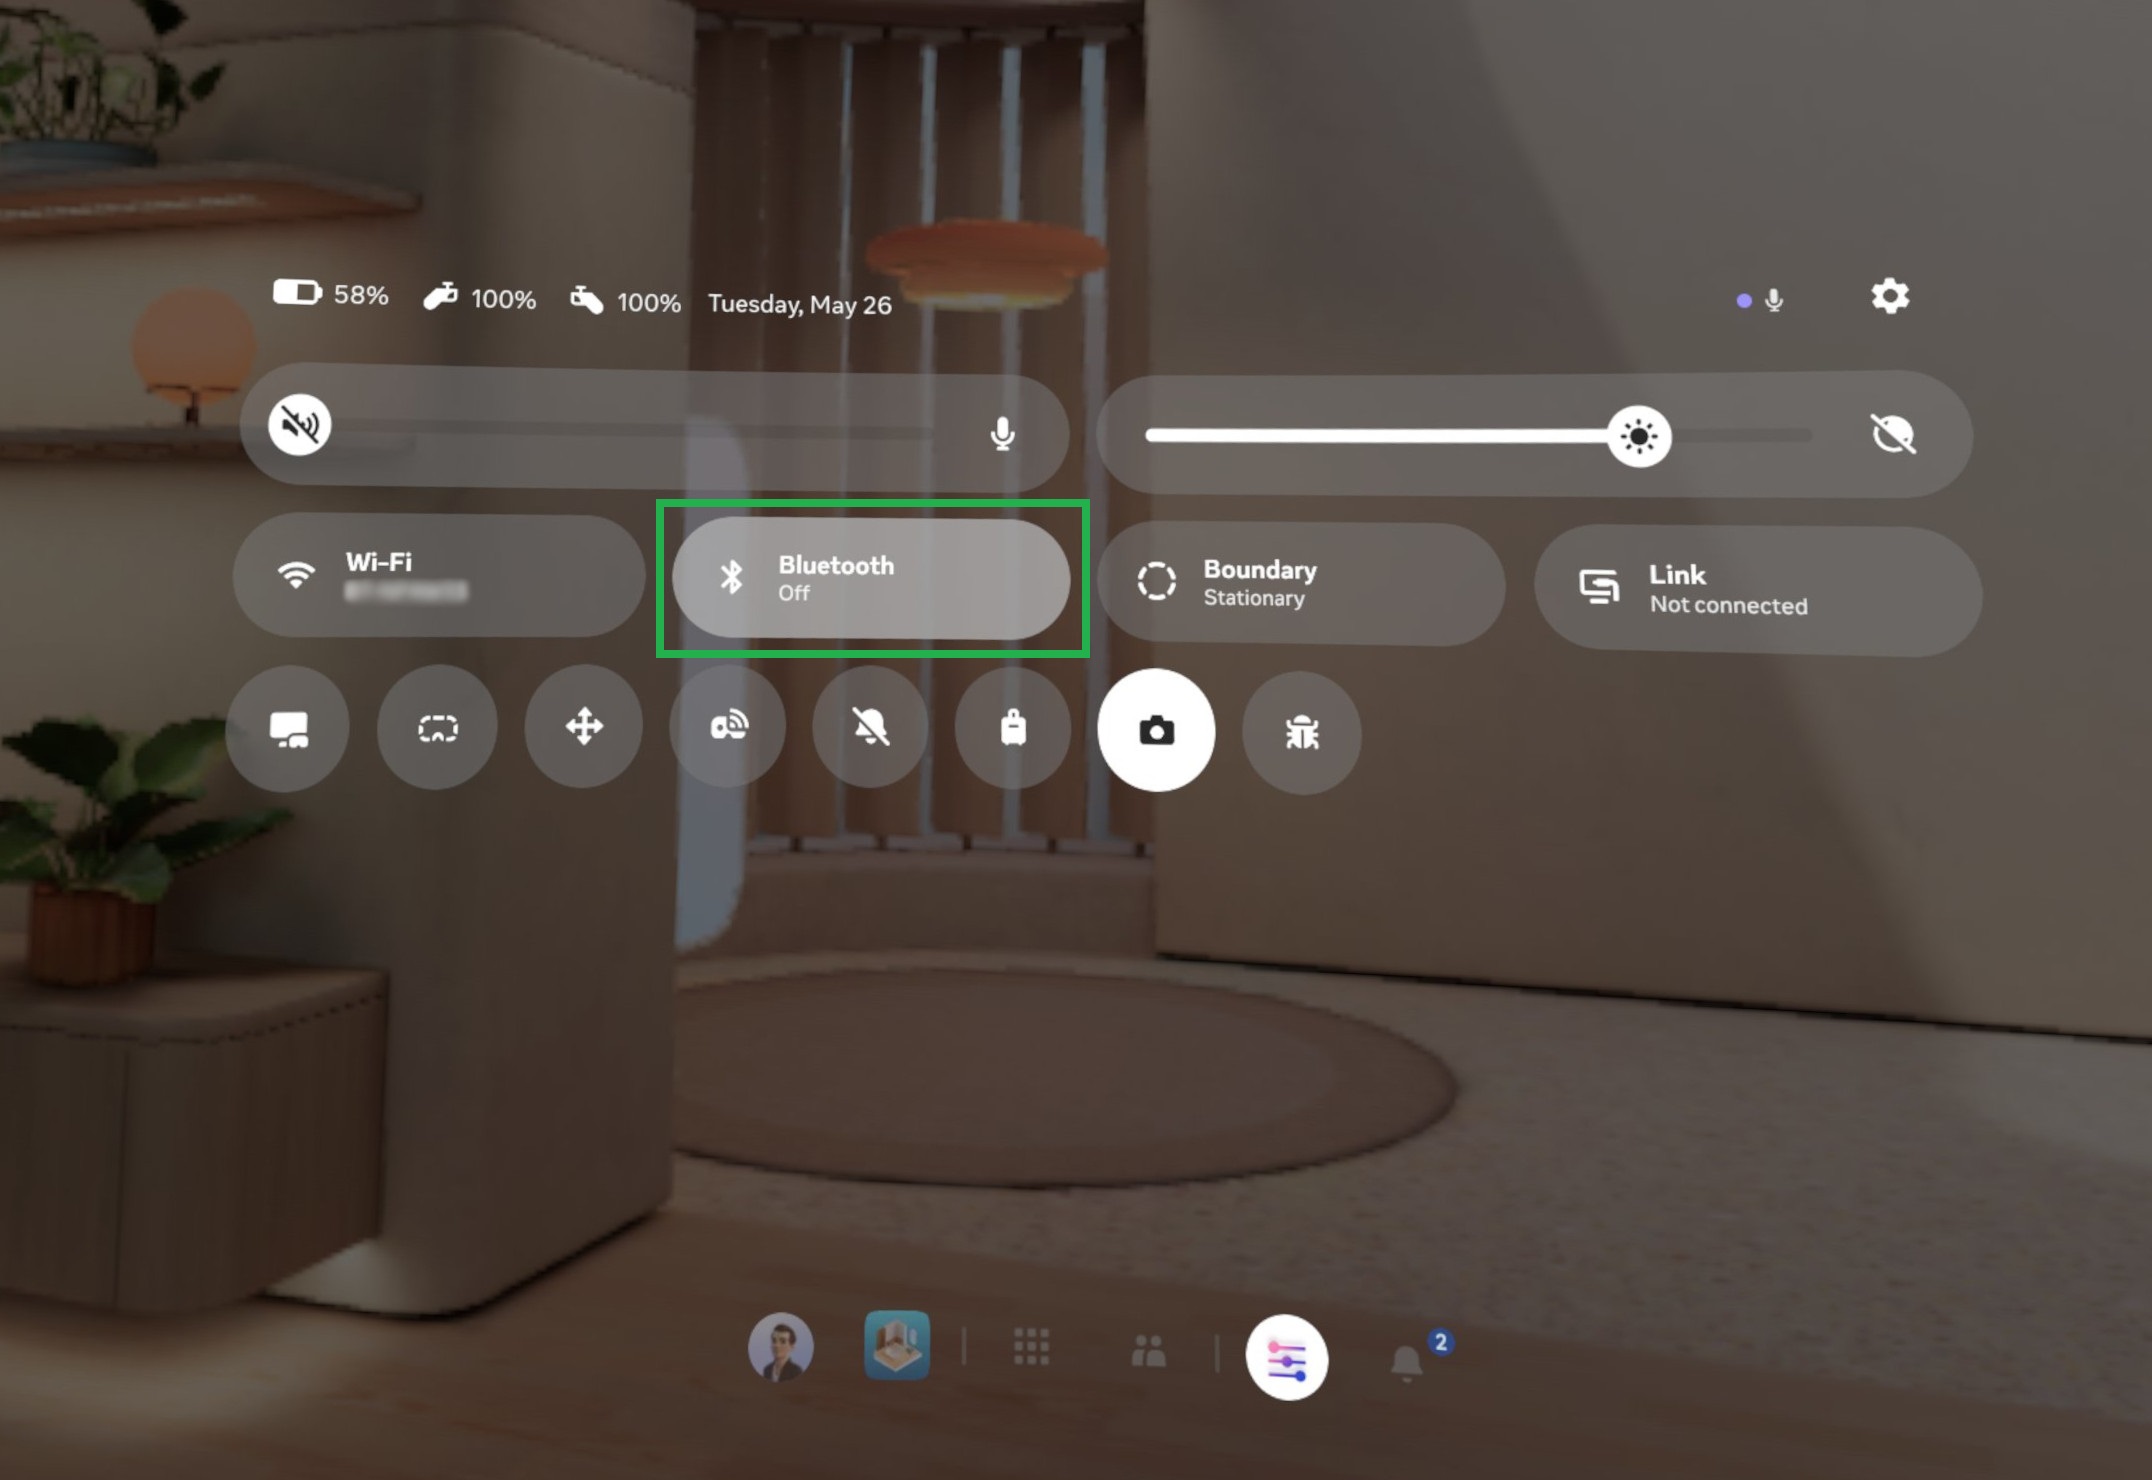Click the headset battery 58% indicator

[x=330, y=294]
